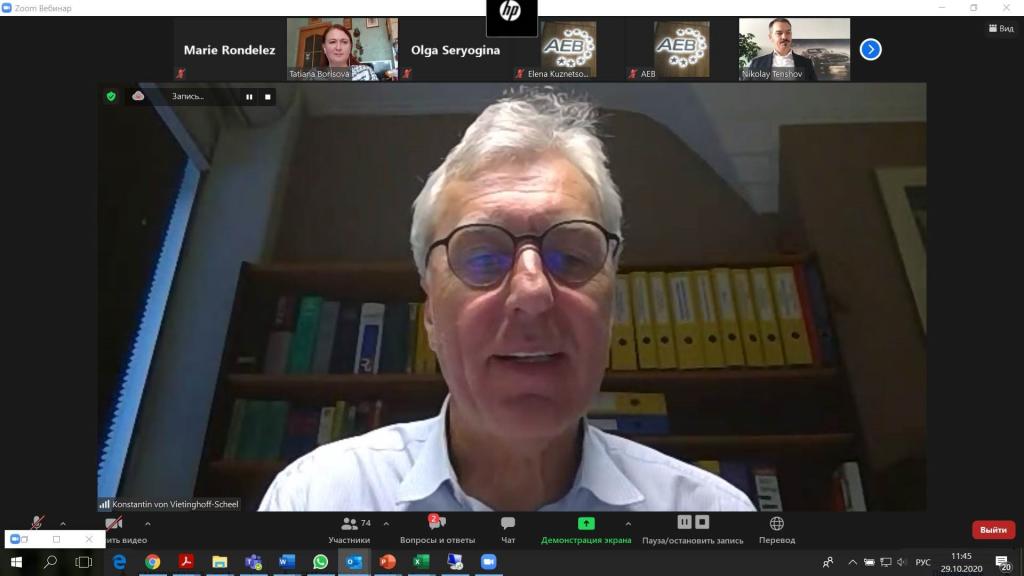Viewport: 1024px width, 576px height.
Task: Click the signal strength bars icon
Action: pos(104,504)
